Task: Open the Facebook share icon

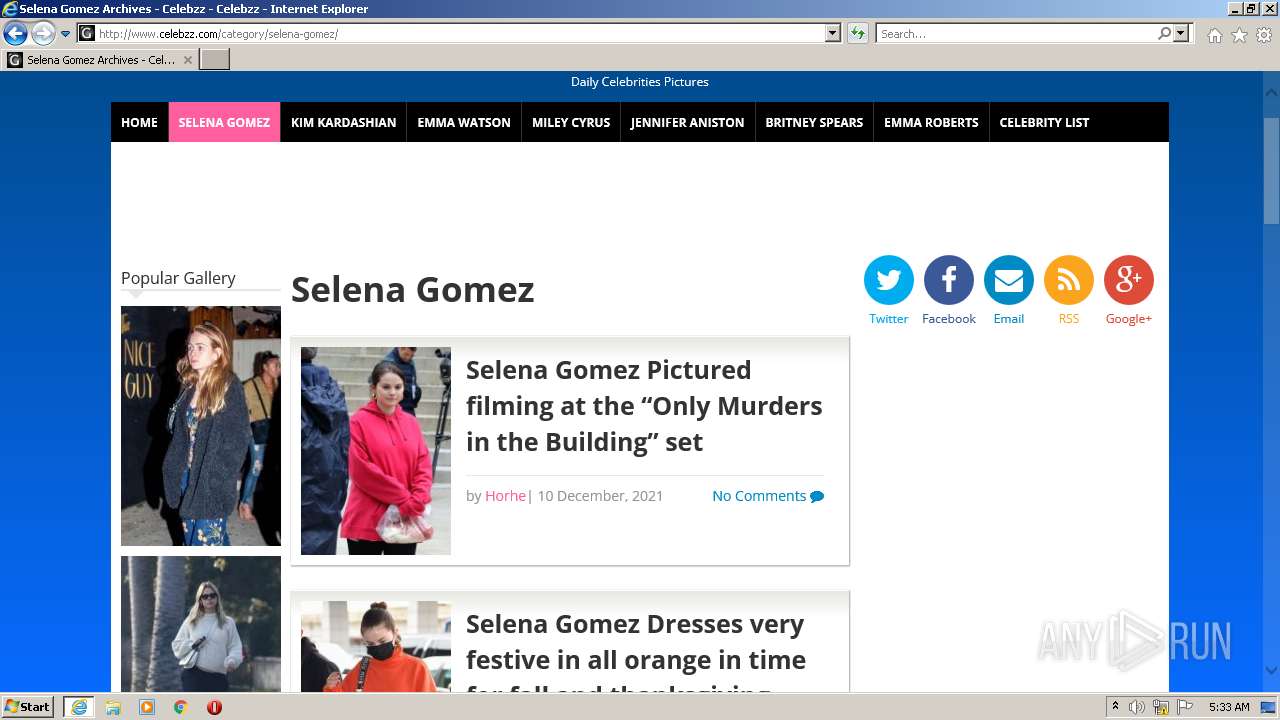Action: tap(948, 280)
